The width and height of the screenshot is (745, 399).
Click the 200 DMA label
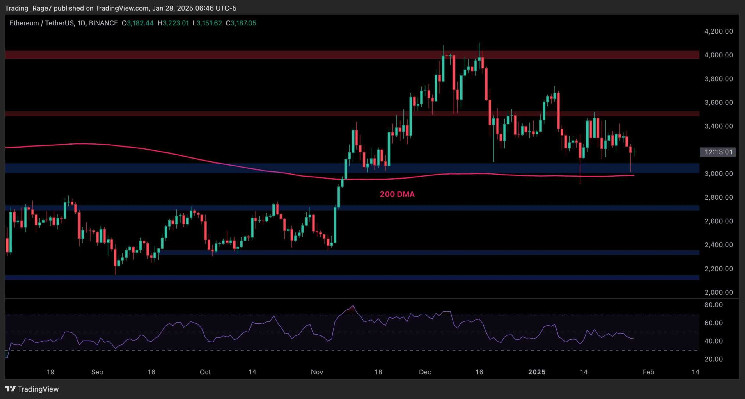tap(397, 194)
